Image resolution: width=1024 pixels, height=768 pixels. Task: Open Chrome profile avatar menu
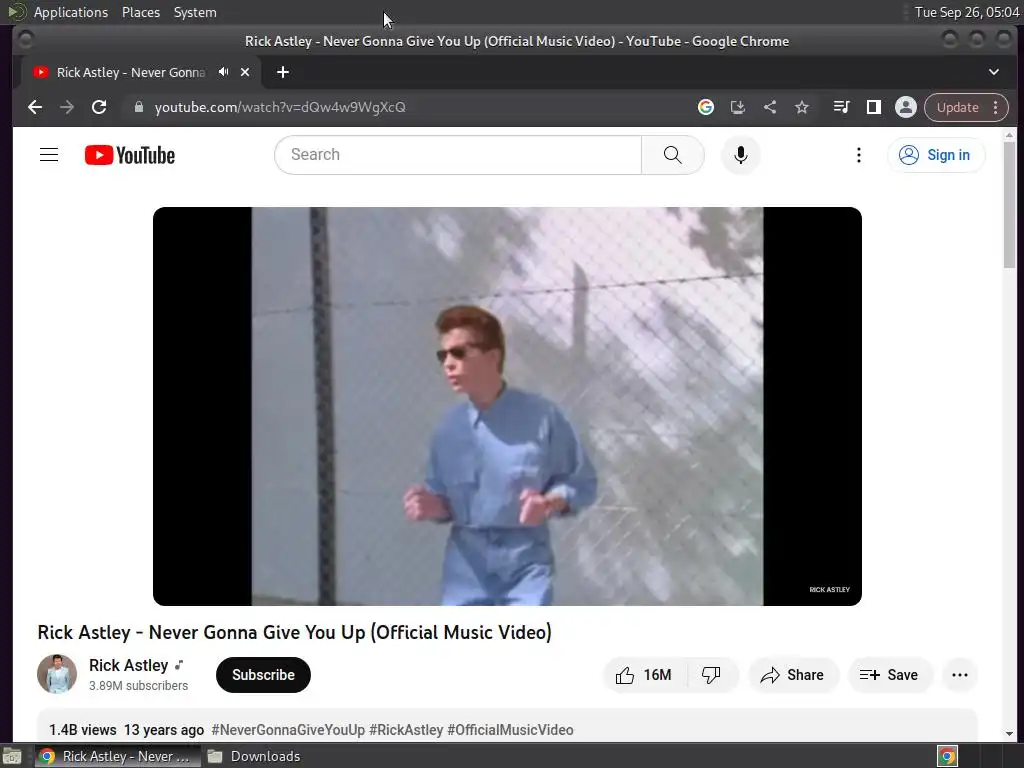pos(906,107)
